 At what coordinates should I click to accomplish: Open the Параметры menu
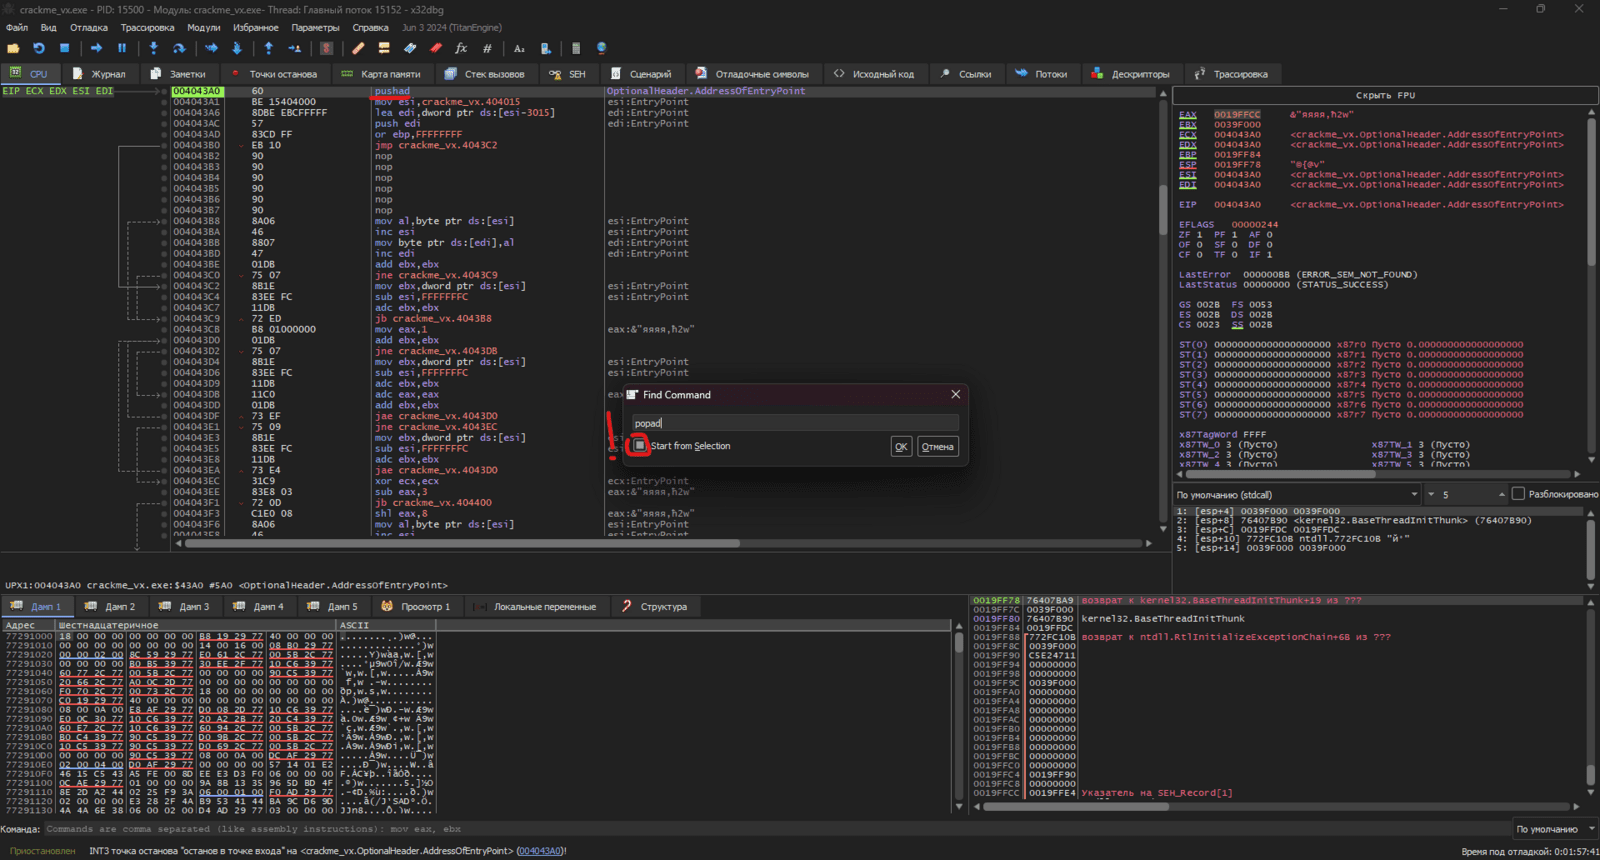315,28
